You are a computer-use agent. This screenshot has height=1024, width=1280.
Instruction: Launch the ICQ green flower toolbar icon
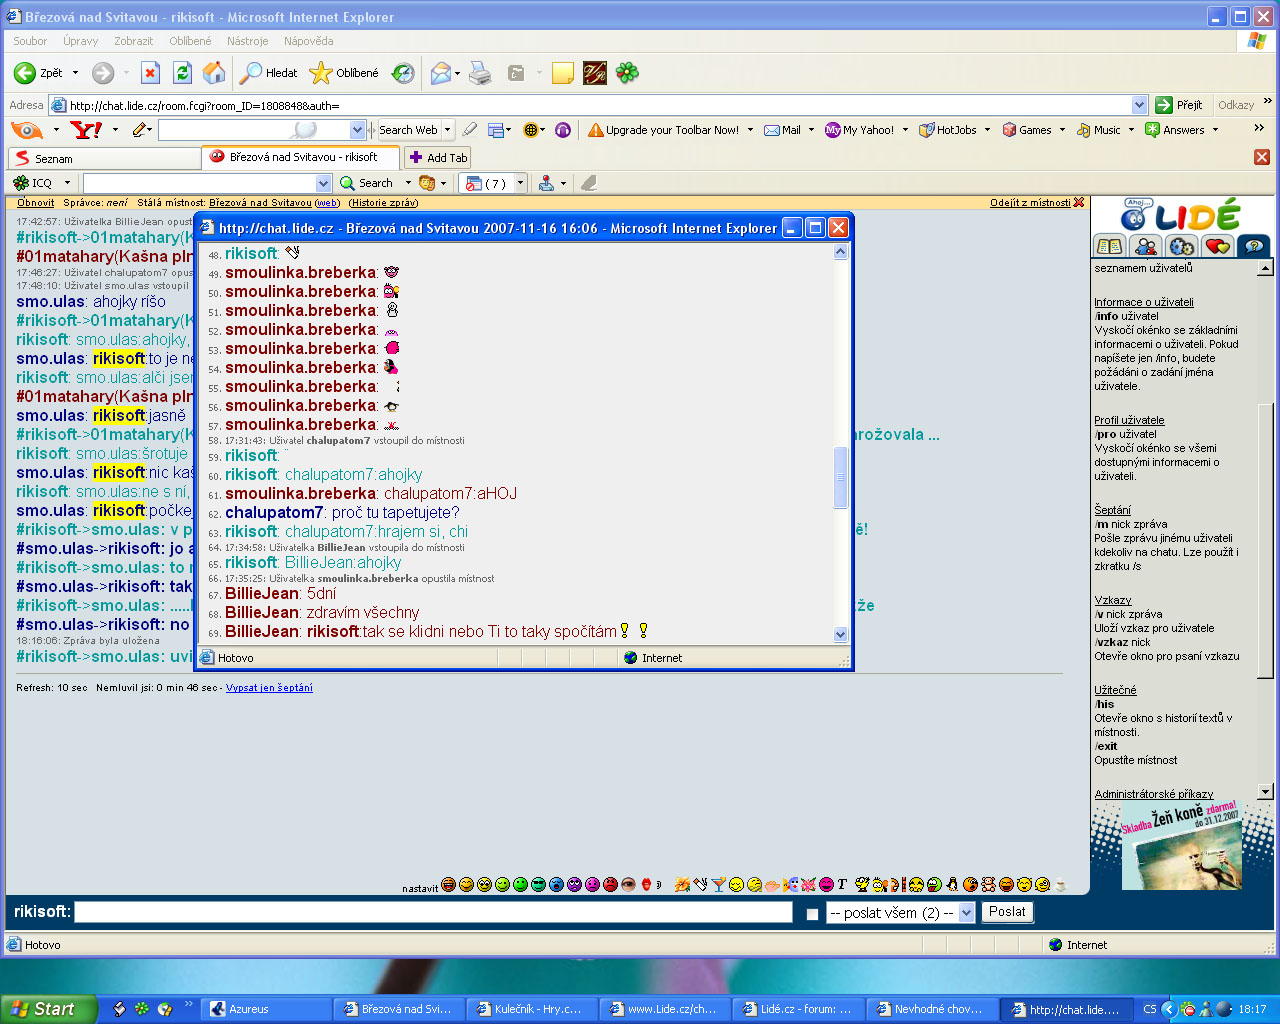click(627, 73)
